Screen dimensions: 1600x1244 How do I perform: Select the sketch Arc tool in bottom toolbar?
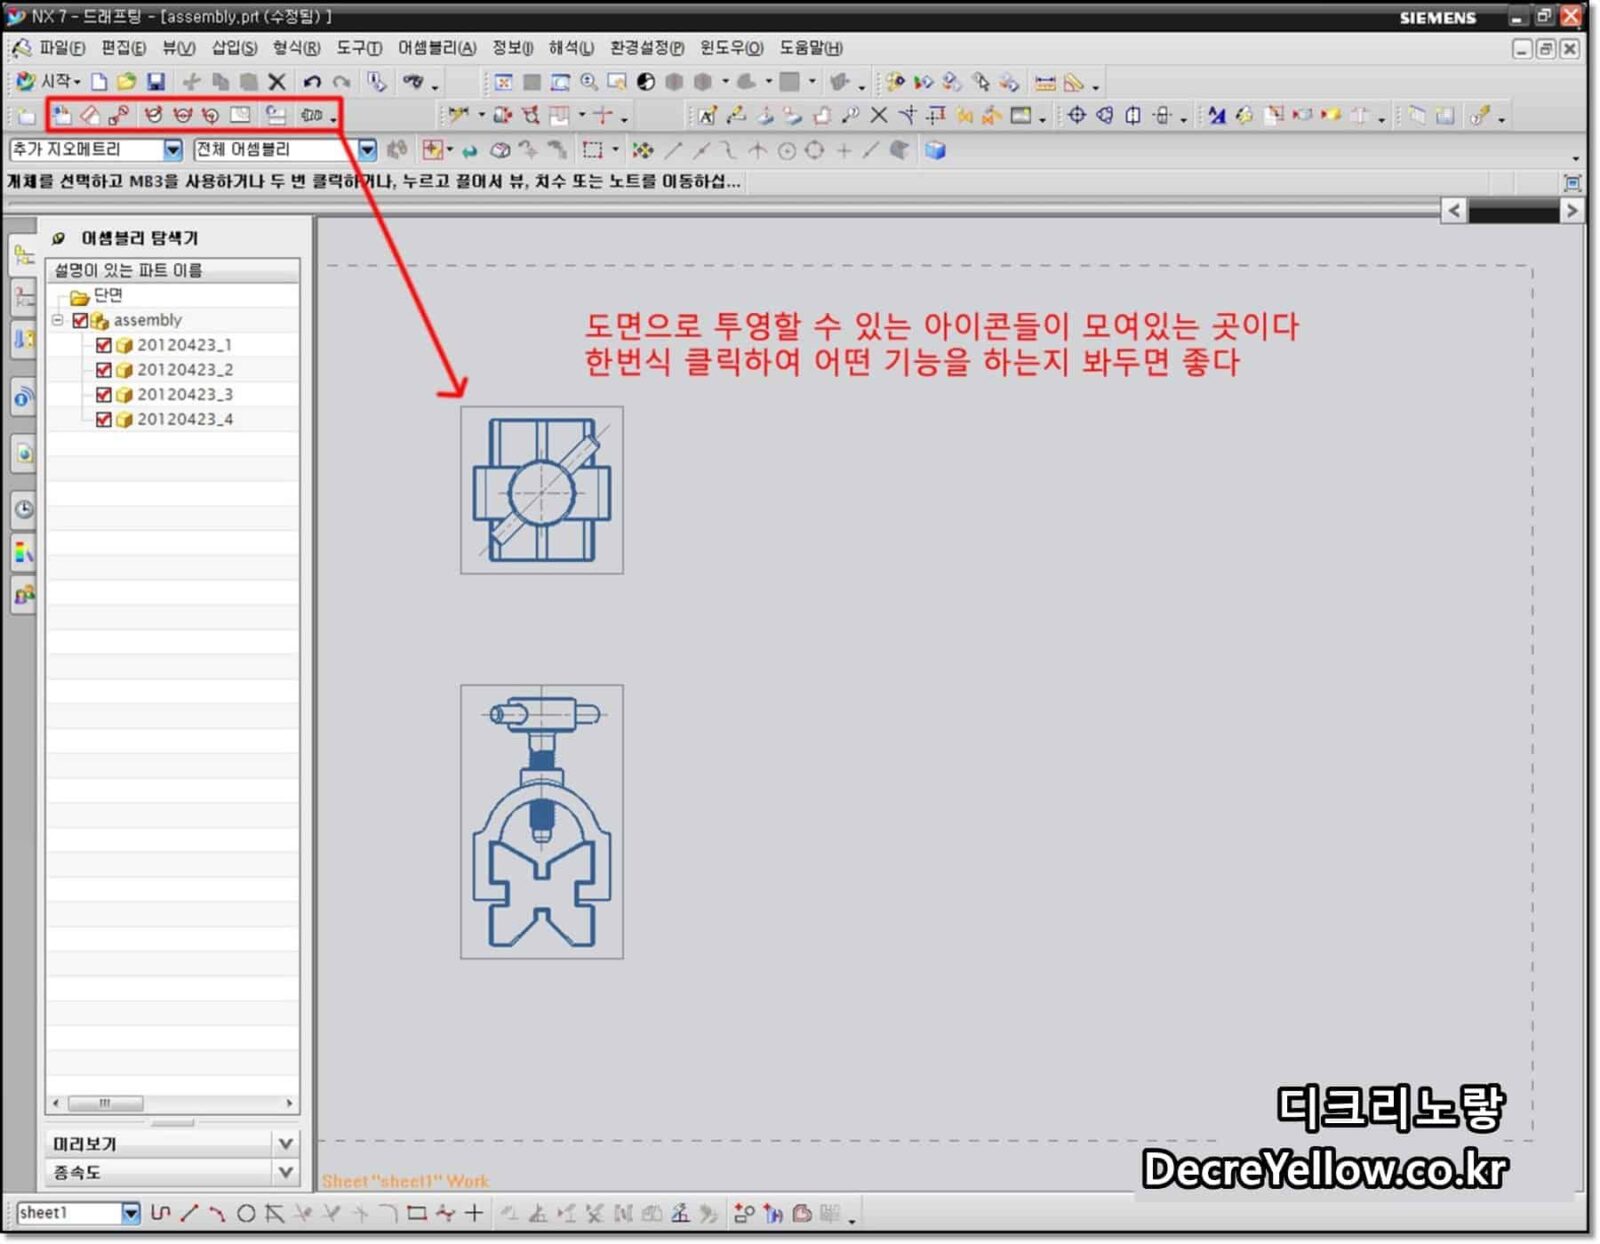tap(217, 1214)
